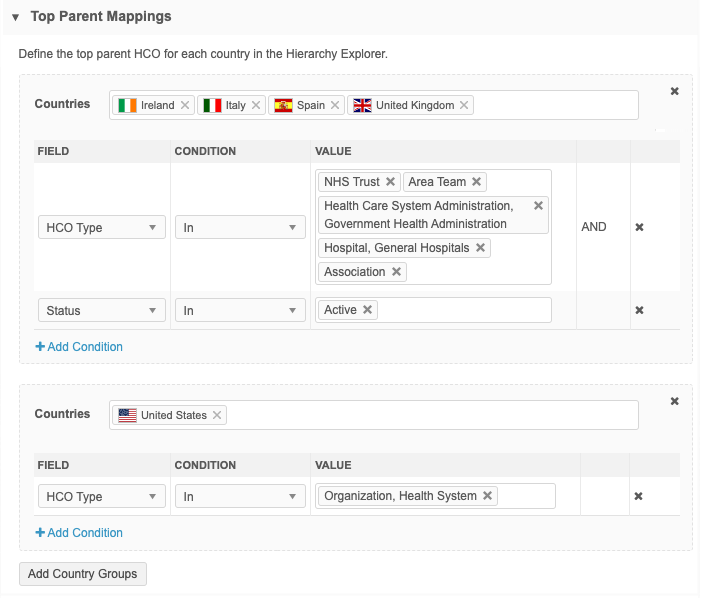
Task: Remove Area Team value tag
Action: pos(477,182)
